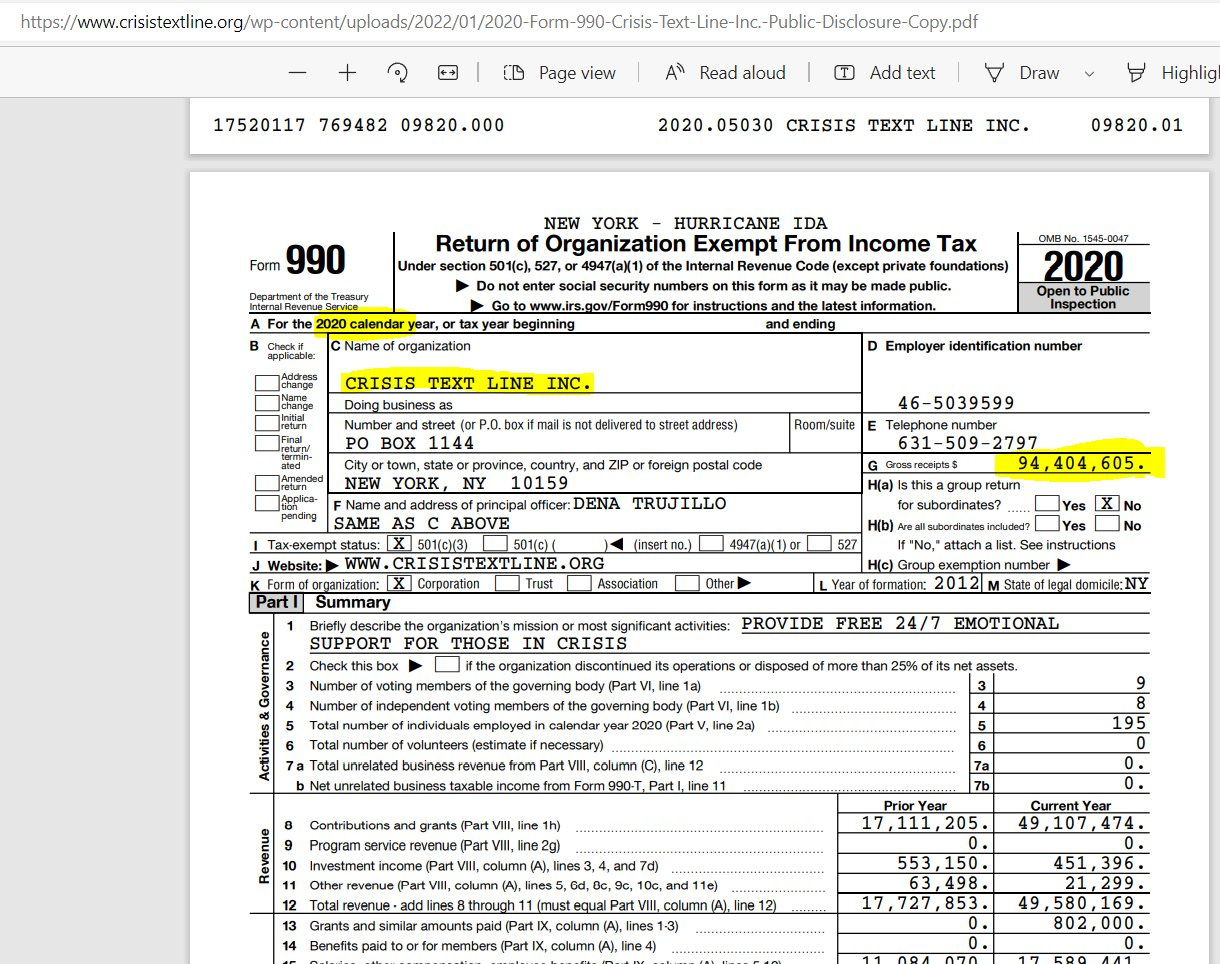Check Yes for H(a) group return
This screenshot has width=1220, height=964.
coord(1047,503)
